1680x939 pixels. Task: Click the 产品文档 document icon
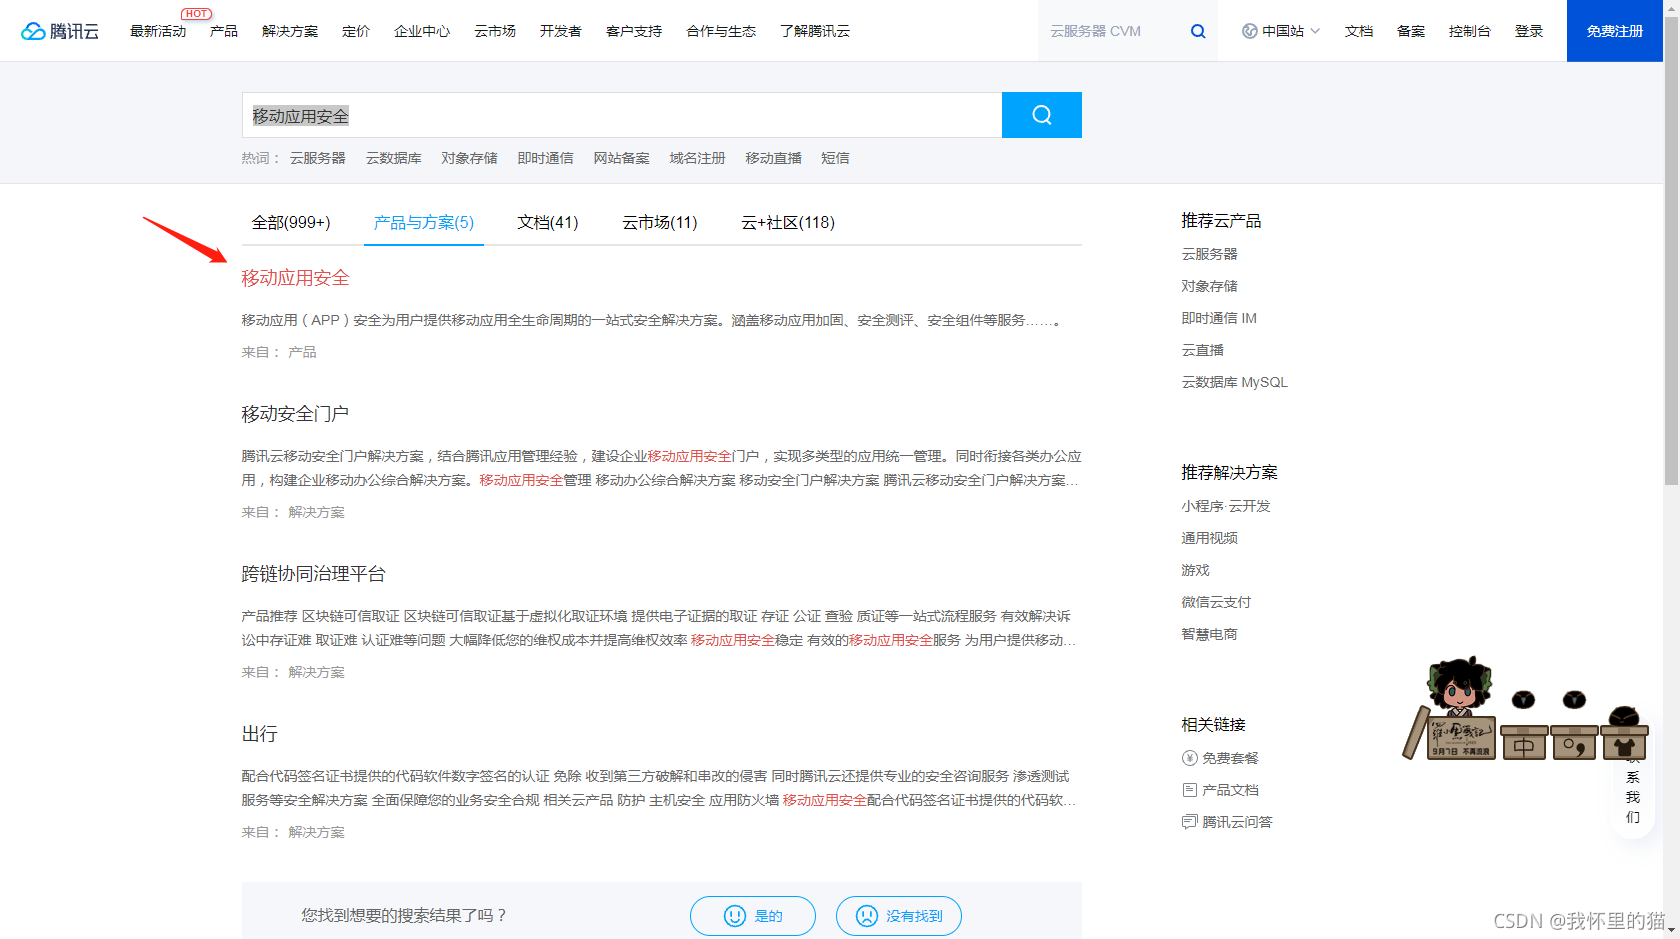click(x=1190, y=790)
